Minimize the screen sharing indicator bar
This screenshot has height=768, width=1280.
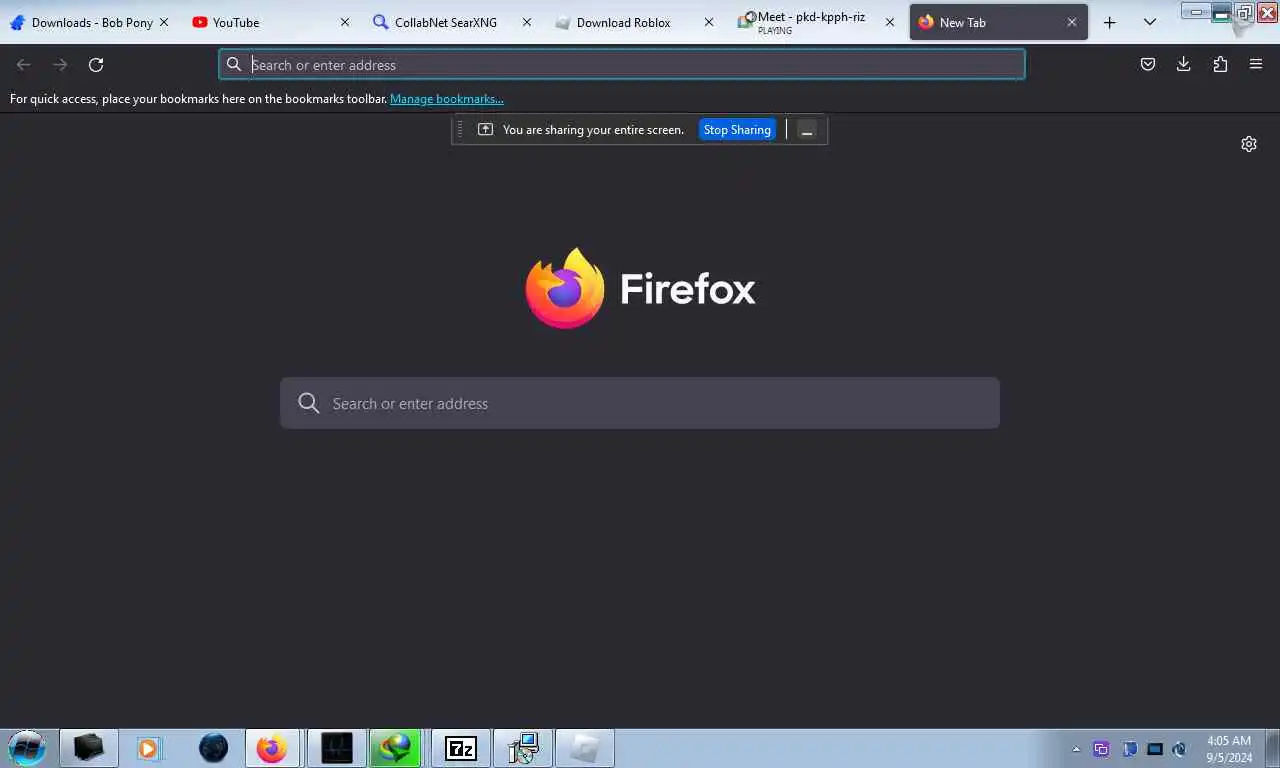tap(807, 130)
